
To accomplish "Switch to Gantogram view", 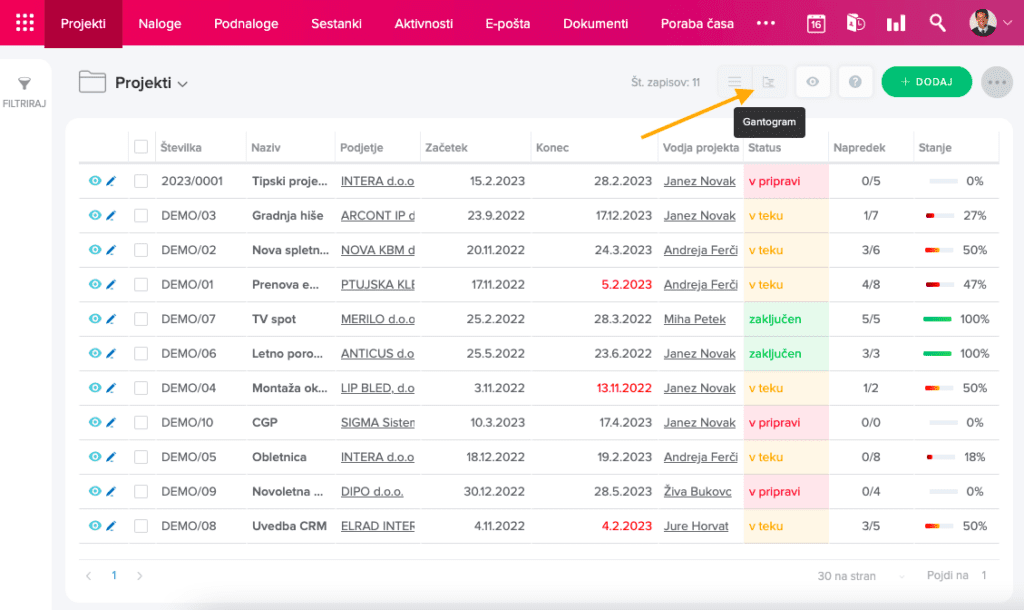I will 768,82.
